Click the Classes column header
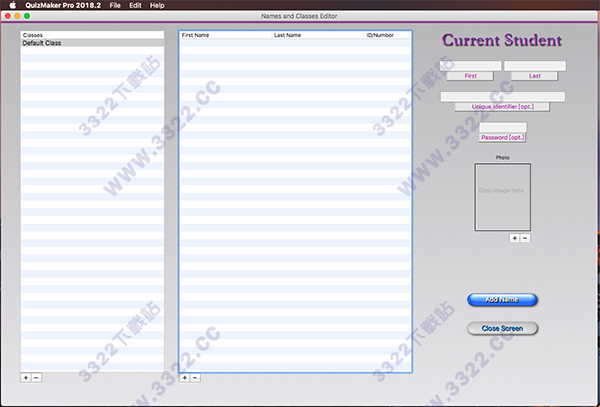The width and height of the screenshot is (600, 407). pyautogui.click(x=92, y=35)
